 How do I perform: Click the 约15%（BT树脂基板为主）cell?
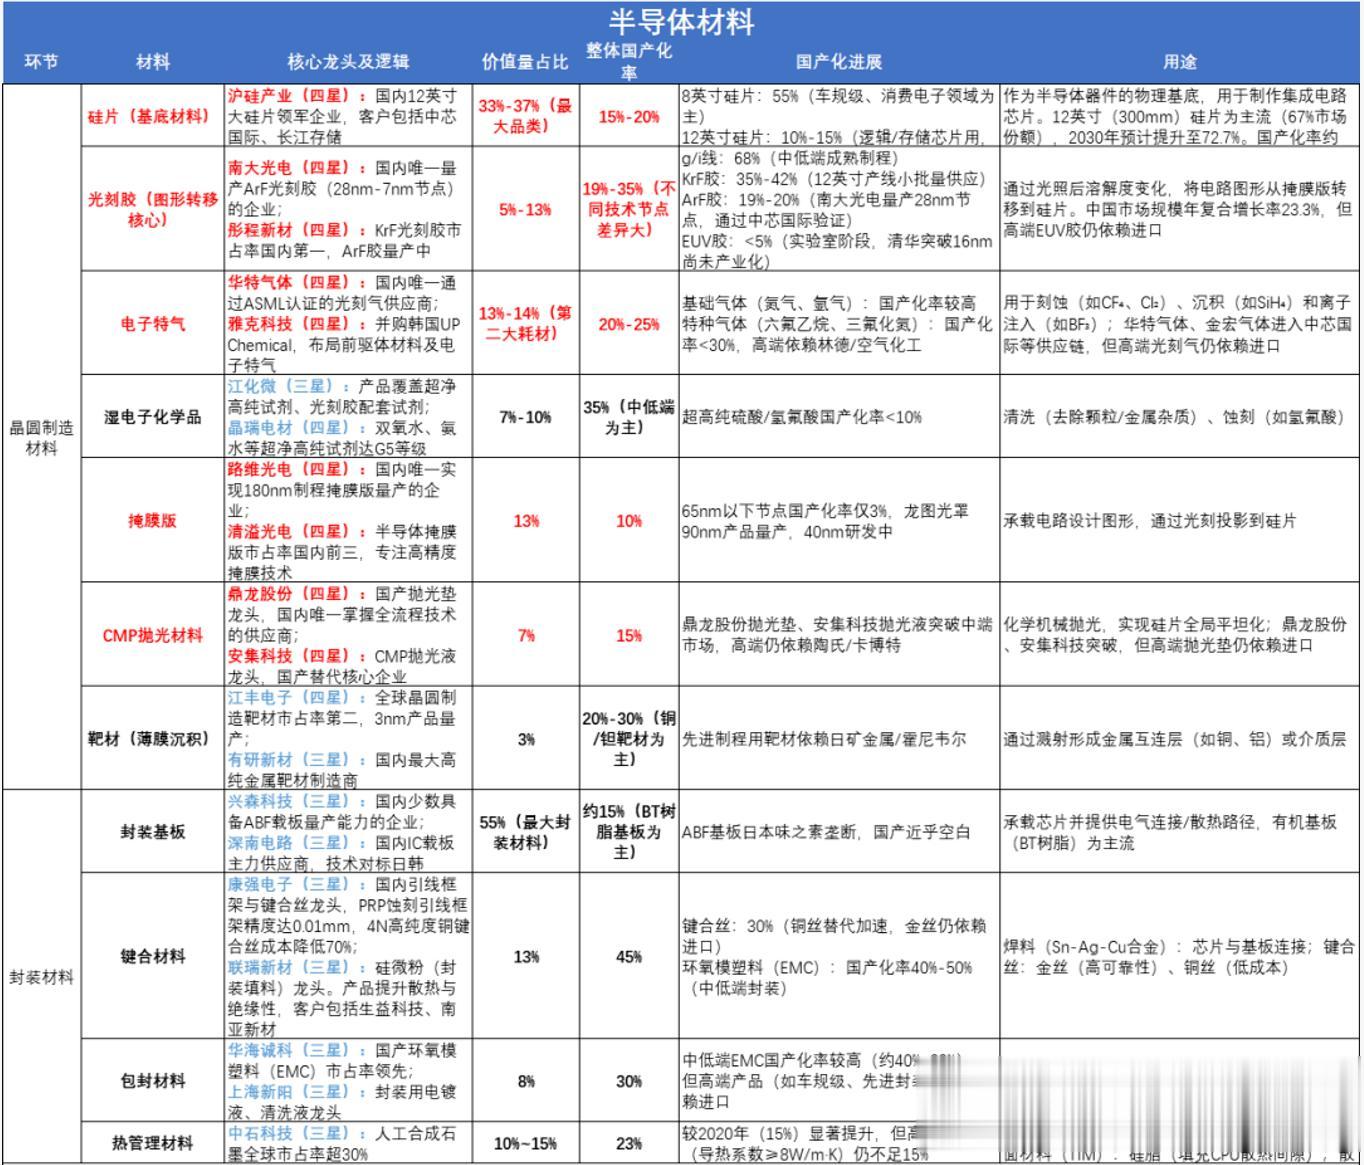coord(629,832)
